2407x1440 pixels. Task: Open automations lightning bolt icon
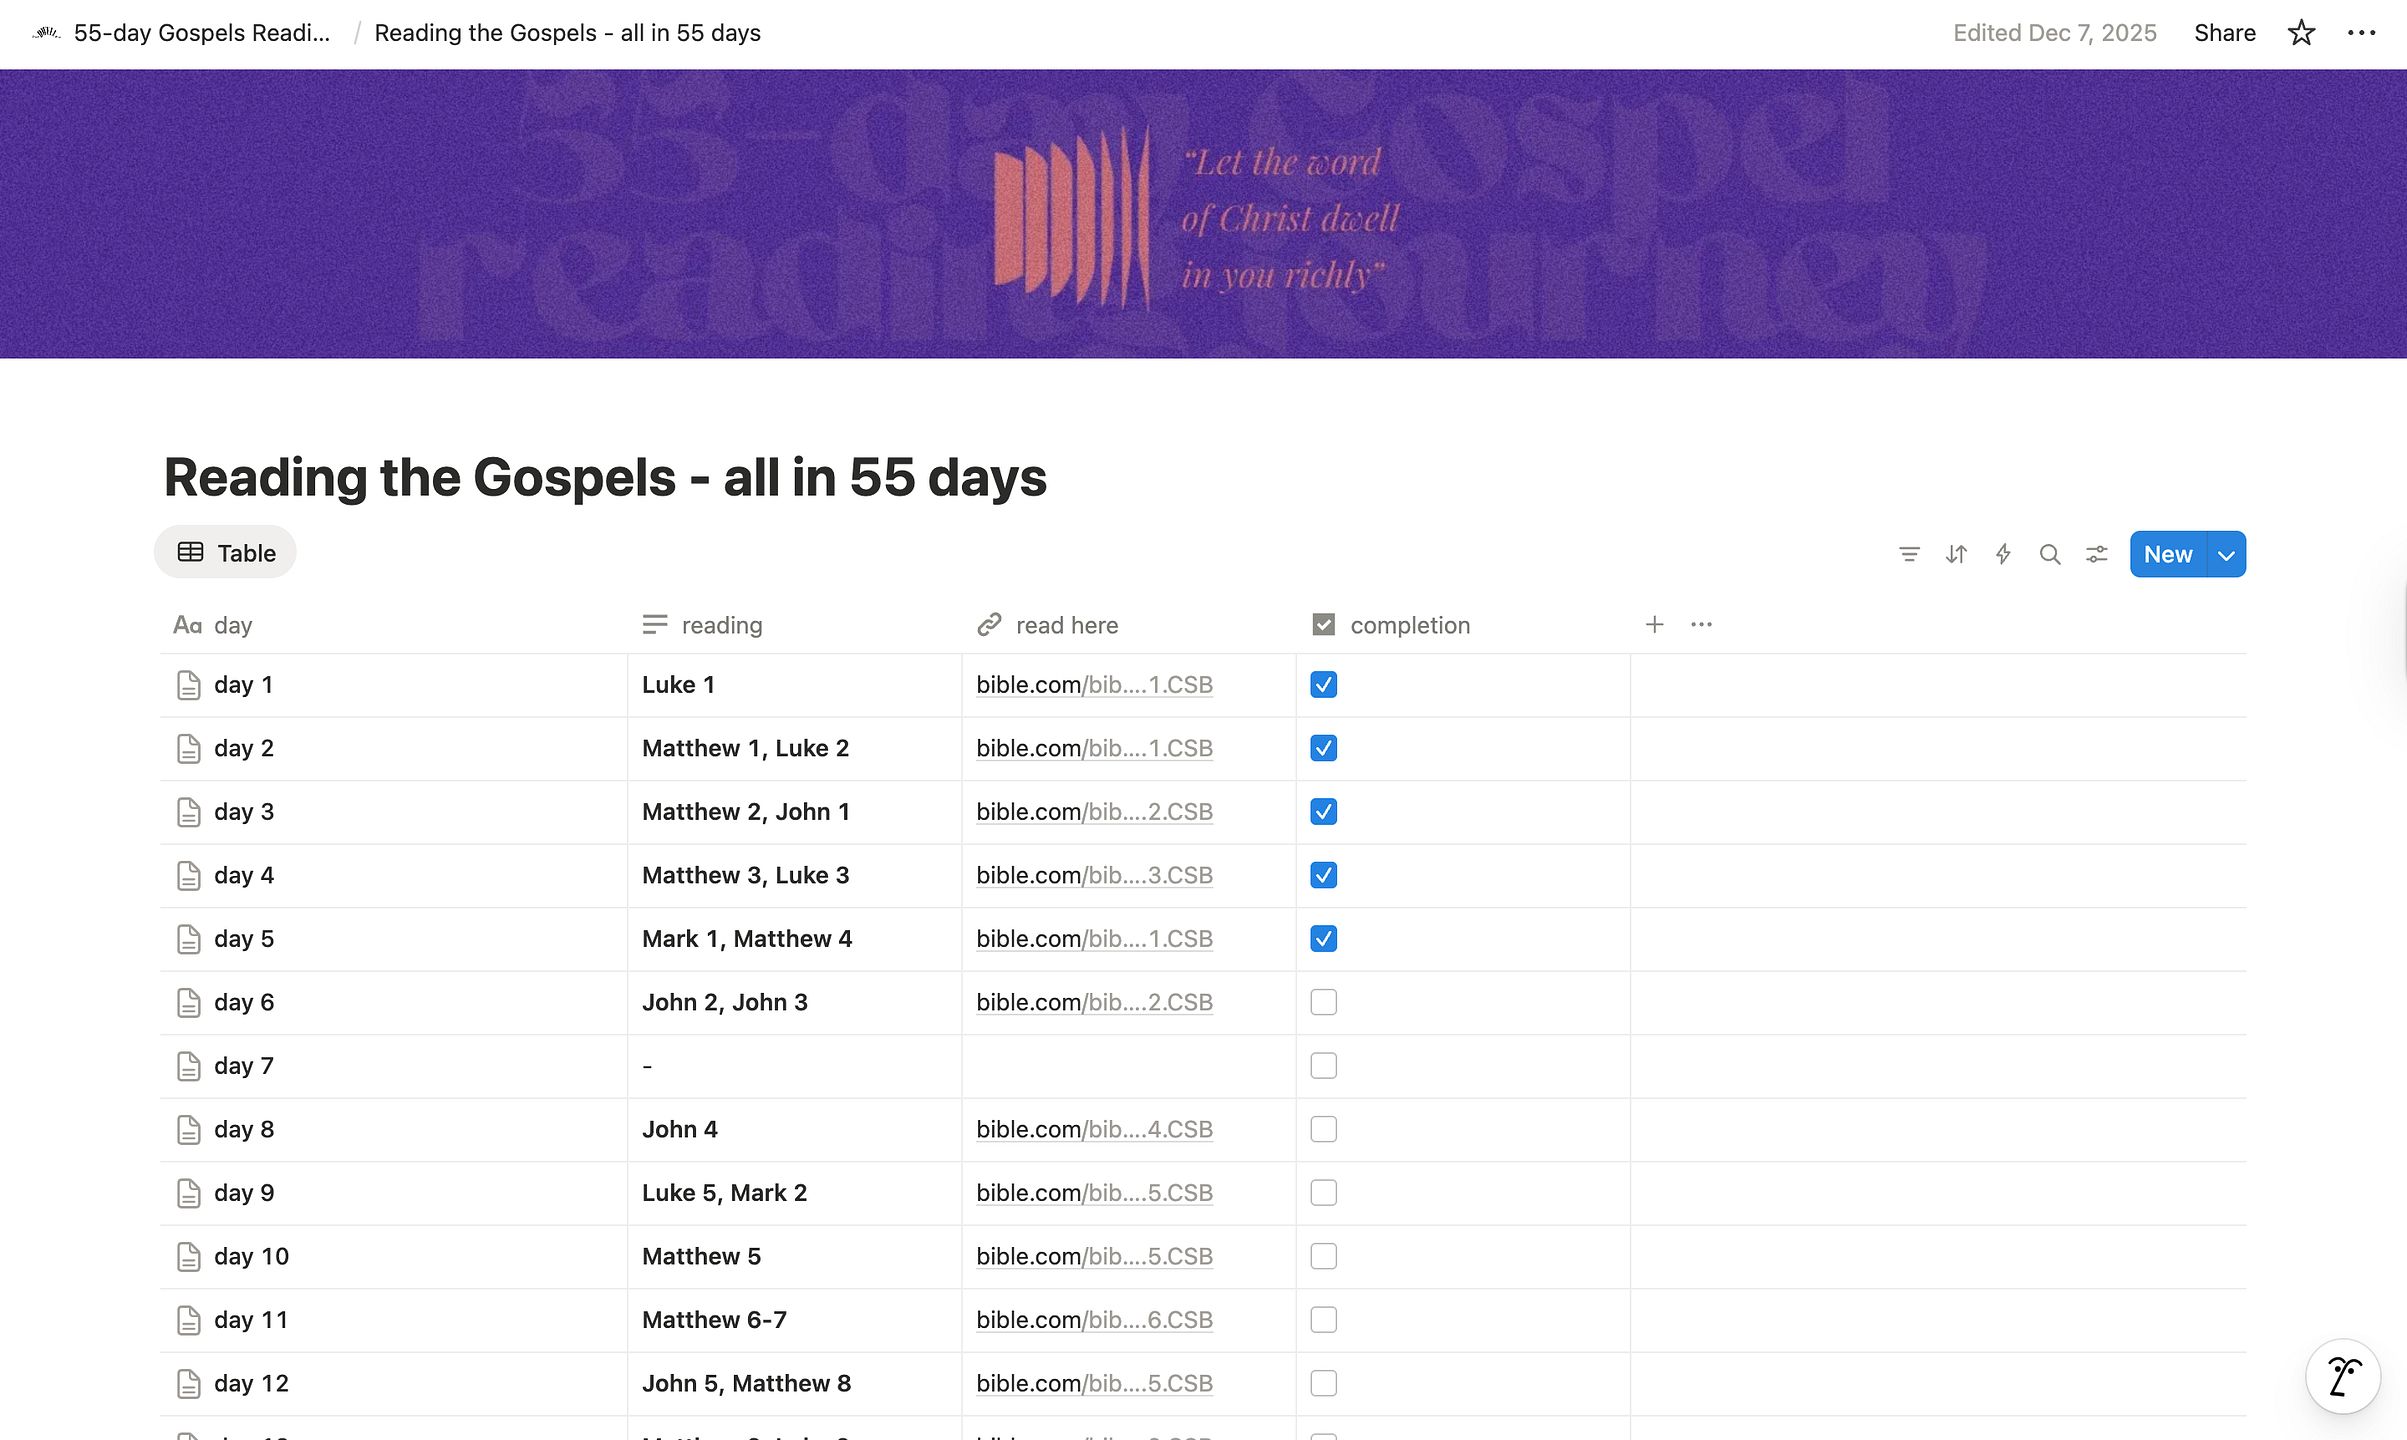[x=2003, y=554]
